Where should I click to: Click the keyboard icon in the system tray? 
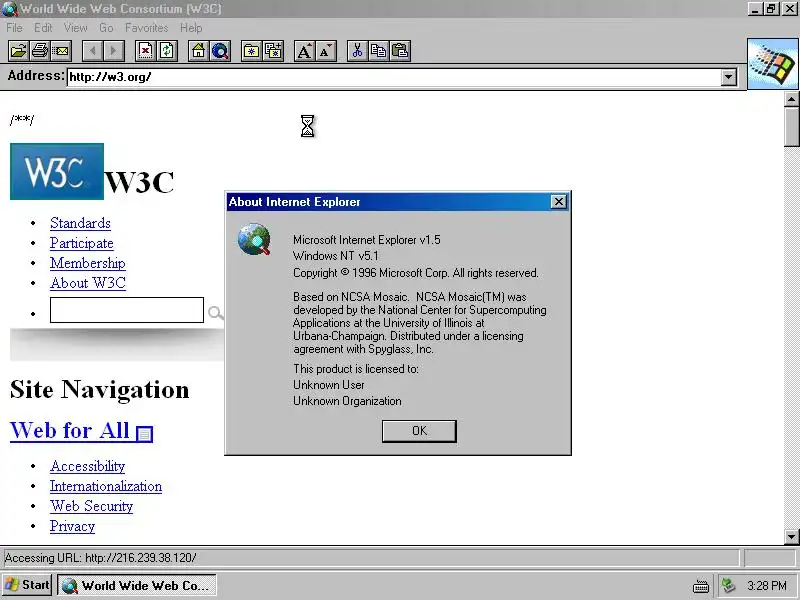(x=701, y=586)
